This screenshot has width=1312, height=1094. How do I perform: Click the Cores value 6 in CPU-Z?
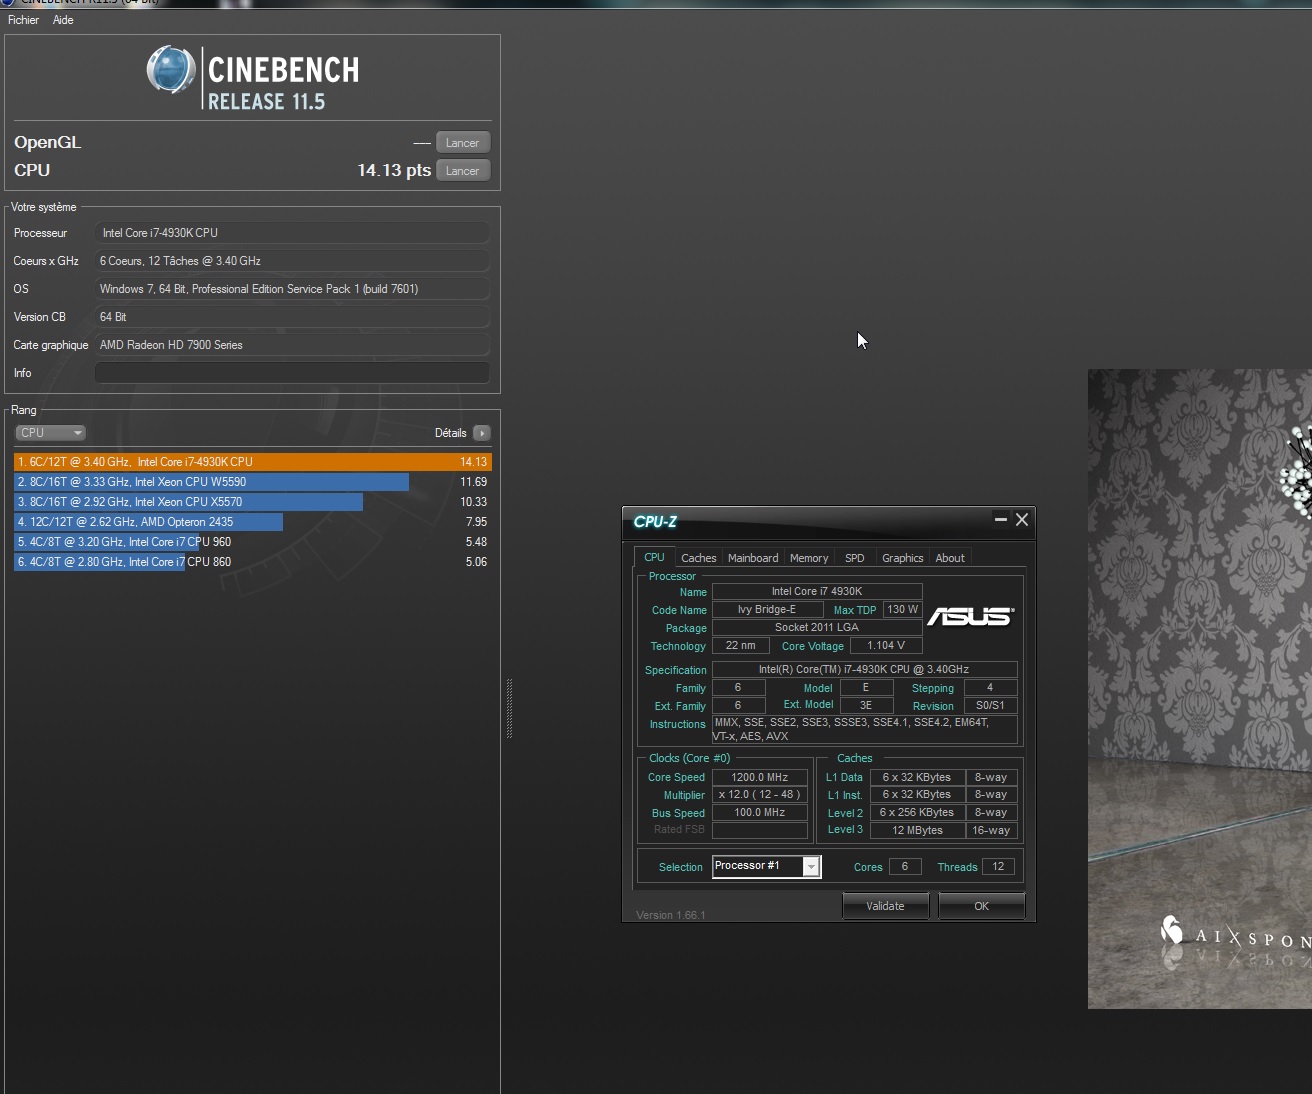pos(905,867)
